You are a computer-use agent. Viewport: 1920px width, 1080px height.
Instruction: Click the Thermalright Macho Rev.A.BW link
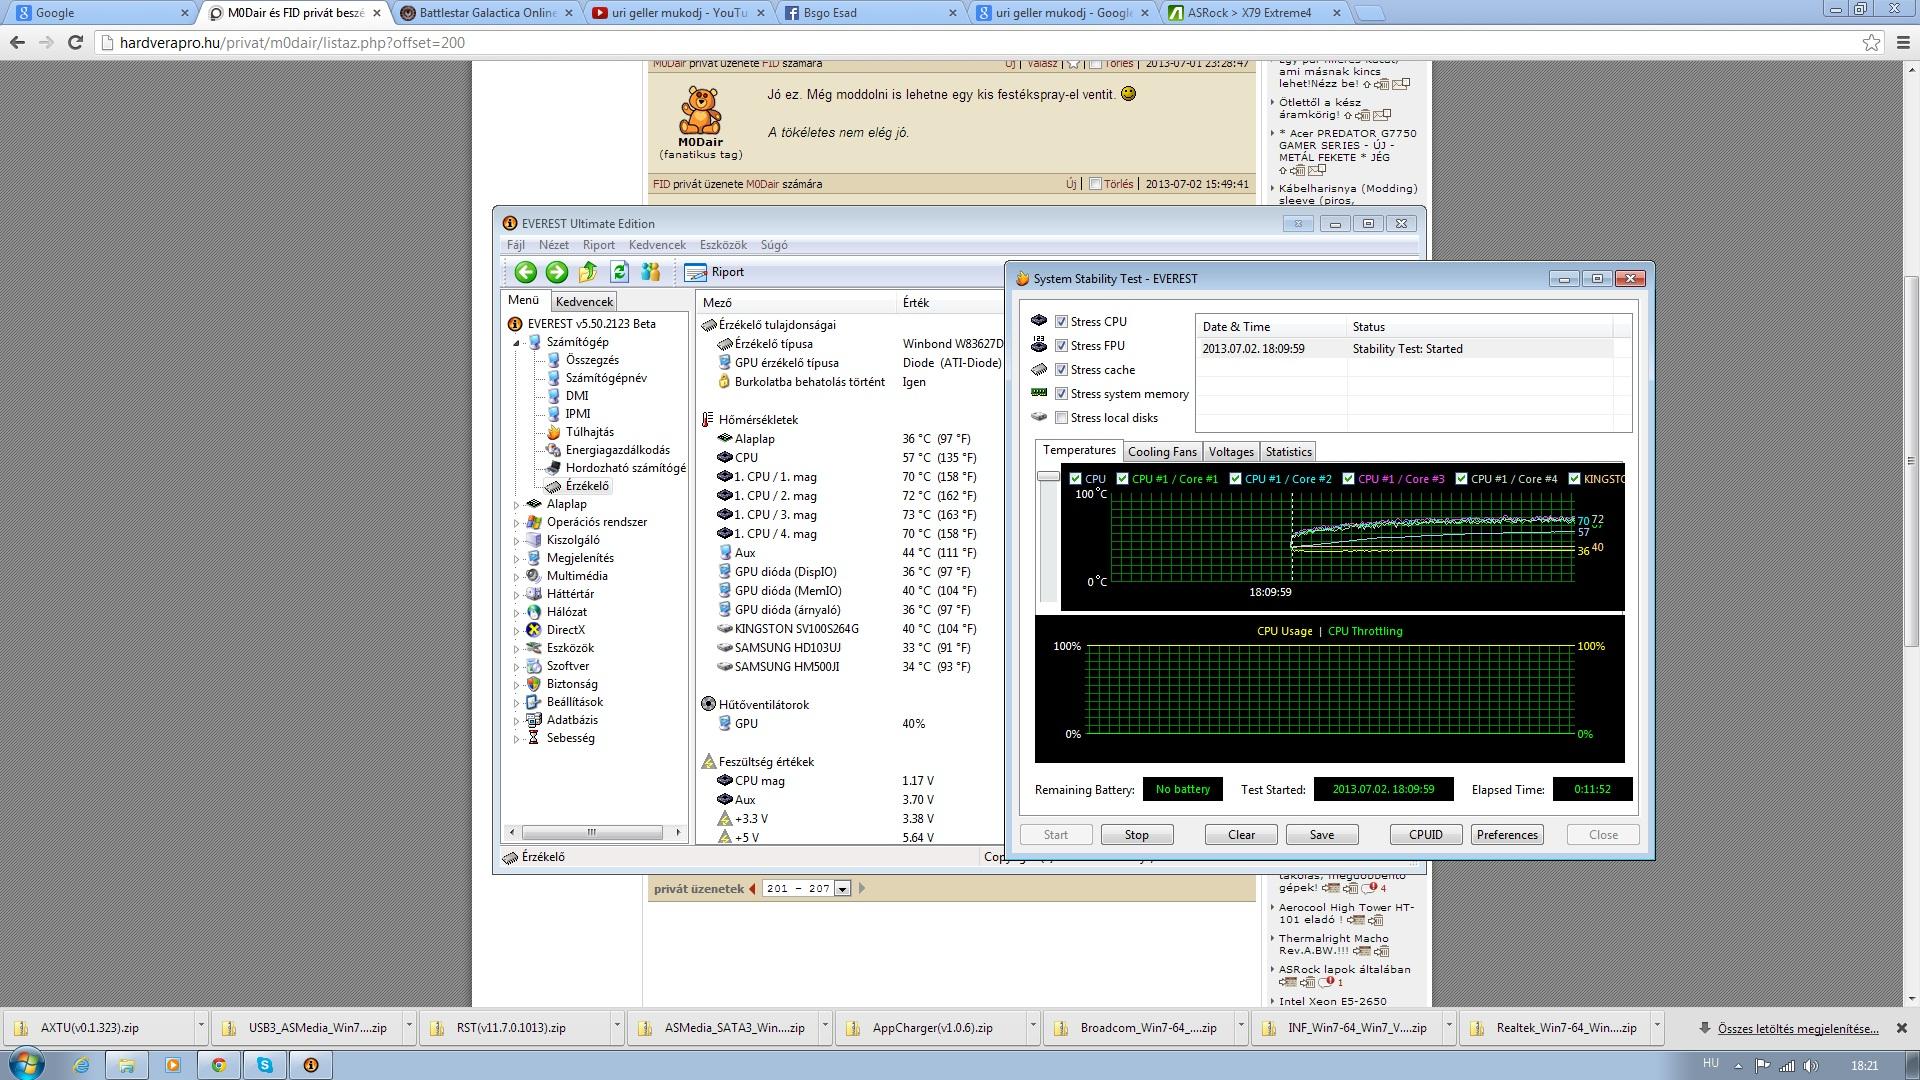click(x=1333, y=945)
